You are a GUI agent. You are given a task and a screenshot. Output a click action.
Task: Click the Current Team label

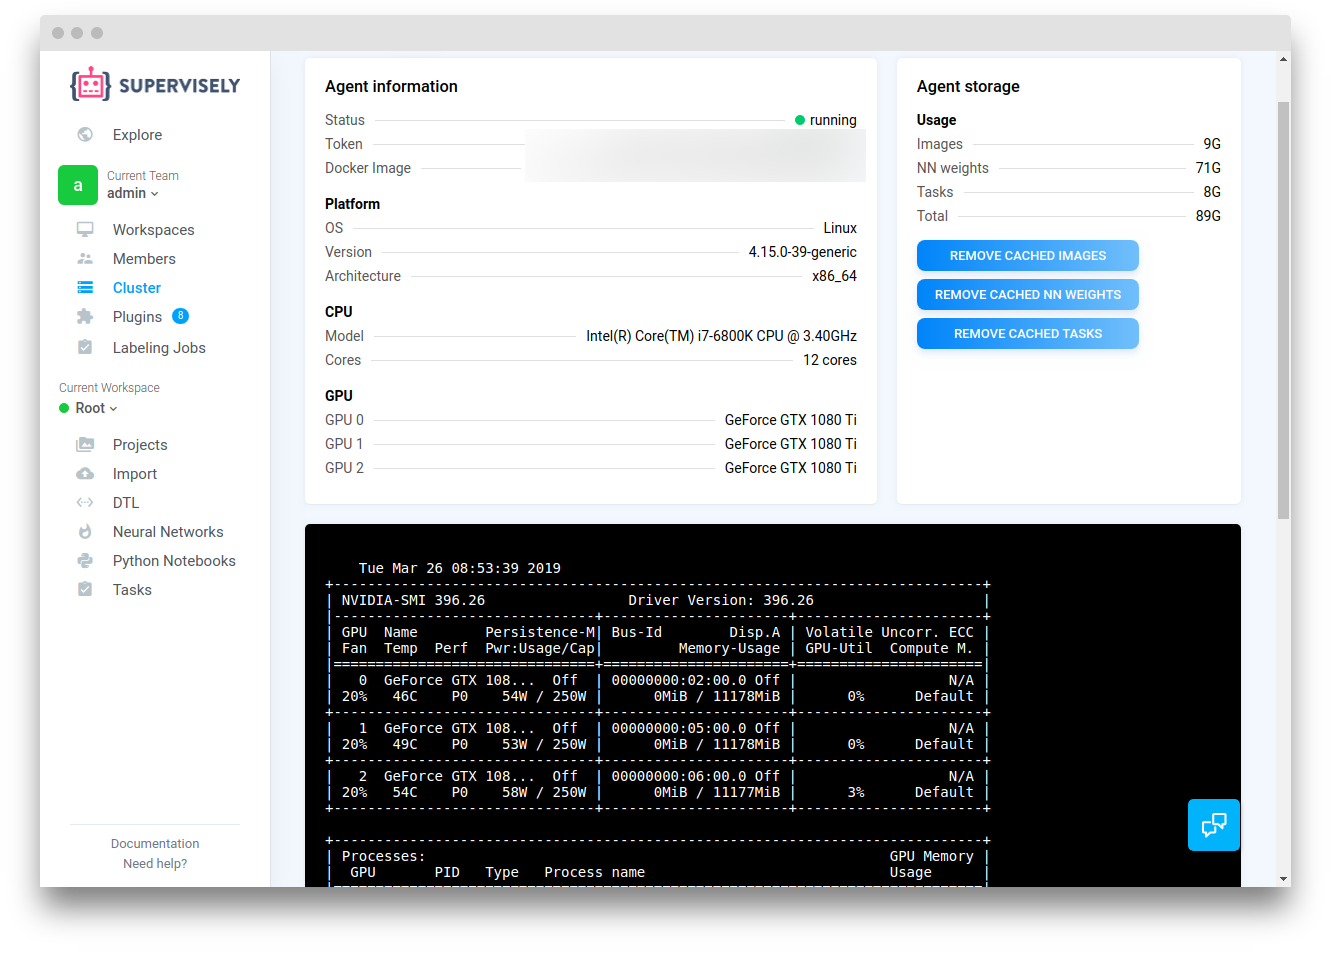[143, 176]
